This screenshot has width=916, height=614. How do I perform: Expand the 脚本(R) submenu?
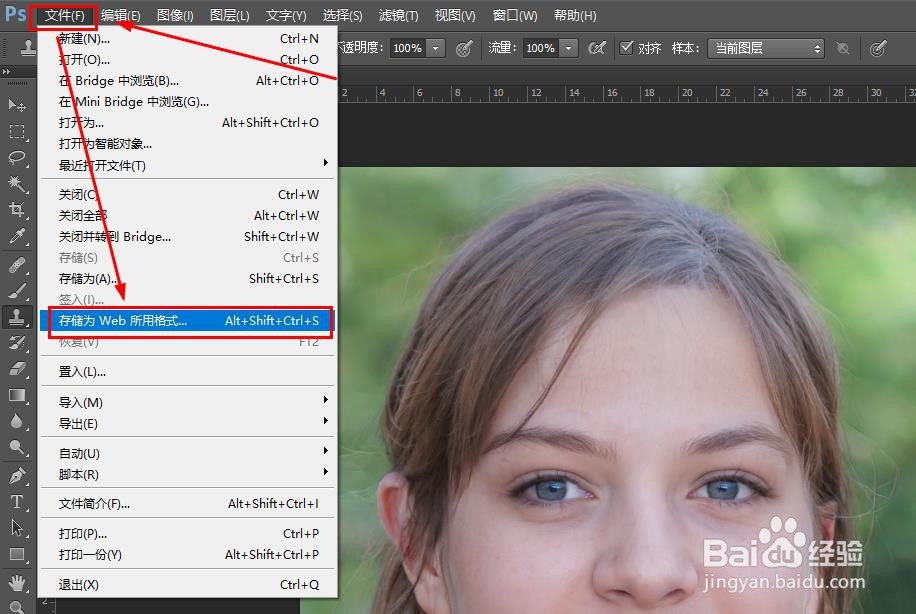[x=188, y=474]
